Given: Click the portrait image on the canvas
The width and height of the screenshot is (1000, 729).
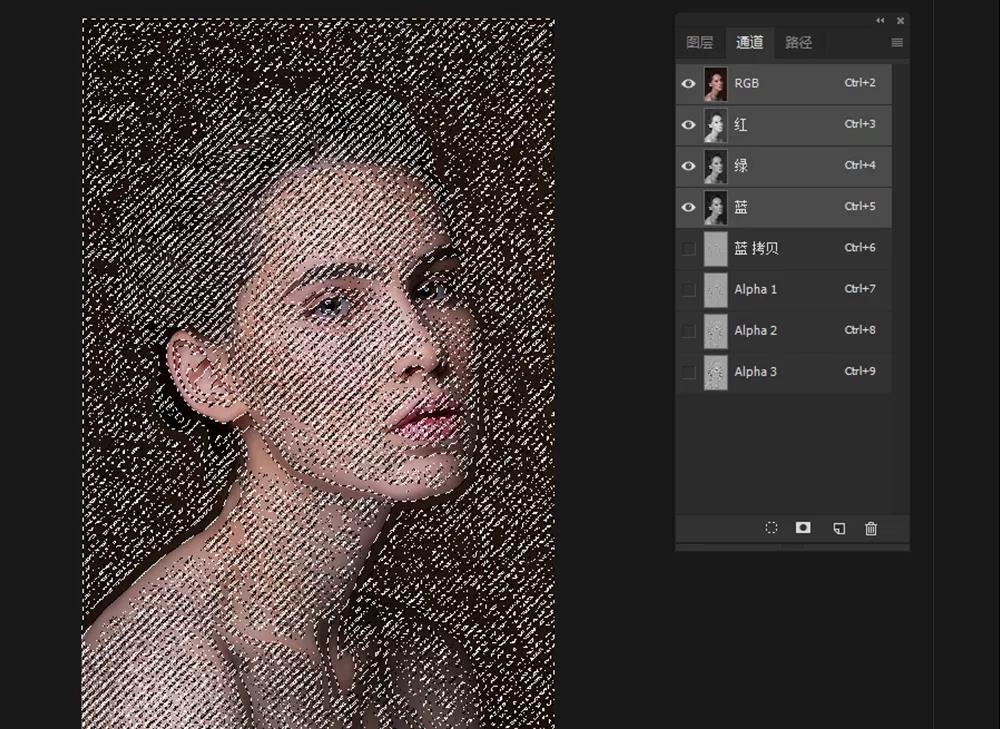Looking at the screenshot, I should [318, 373].
